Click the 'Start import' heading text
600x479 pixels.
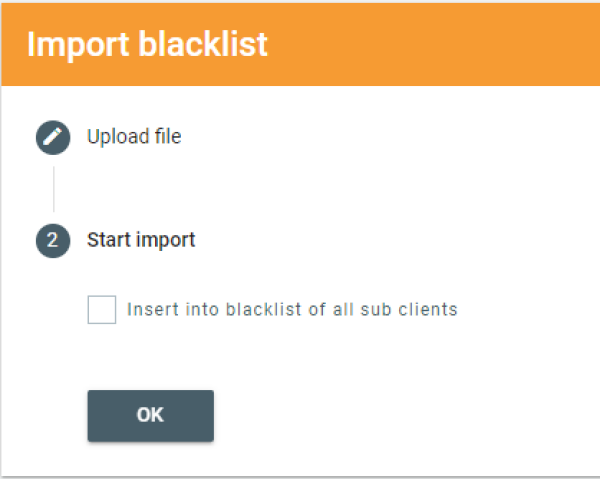pyautogui.click(x=141, y=240)
